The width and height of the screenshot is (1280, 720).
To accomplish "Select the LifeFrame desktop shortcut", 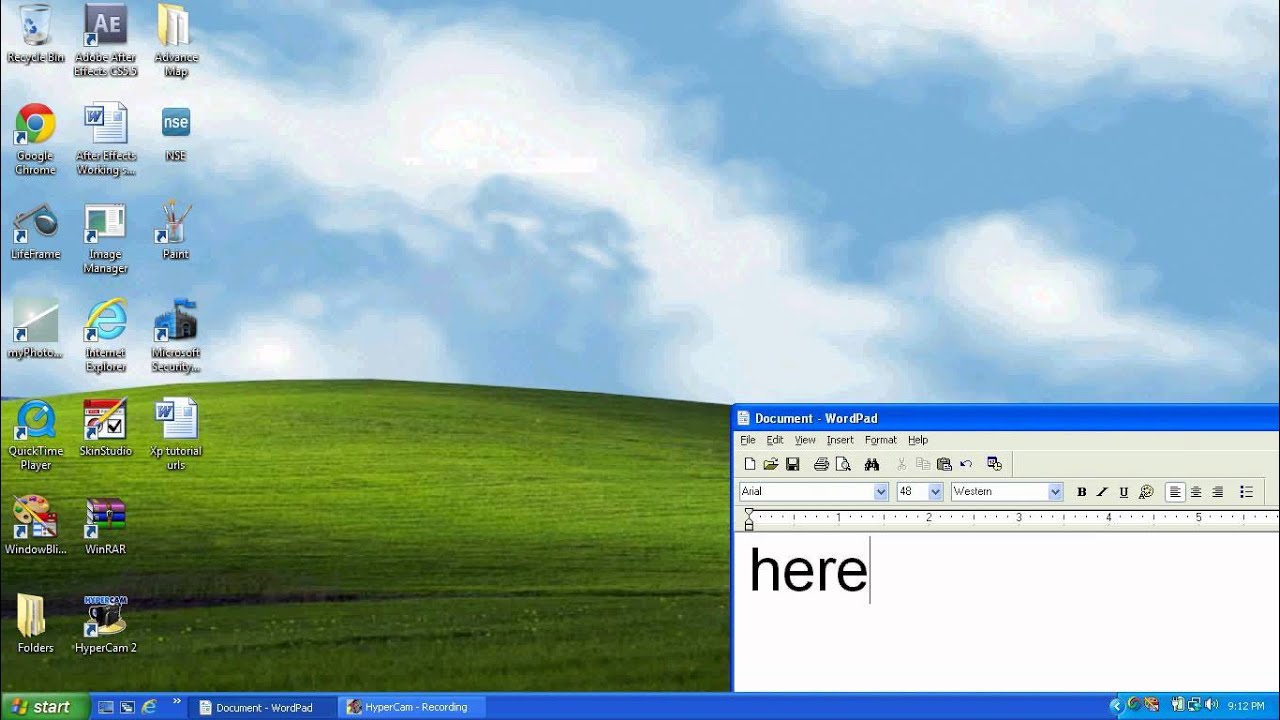I will [x=35, y=231].
